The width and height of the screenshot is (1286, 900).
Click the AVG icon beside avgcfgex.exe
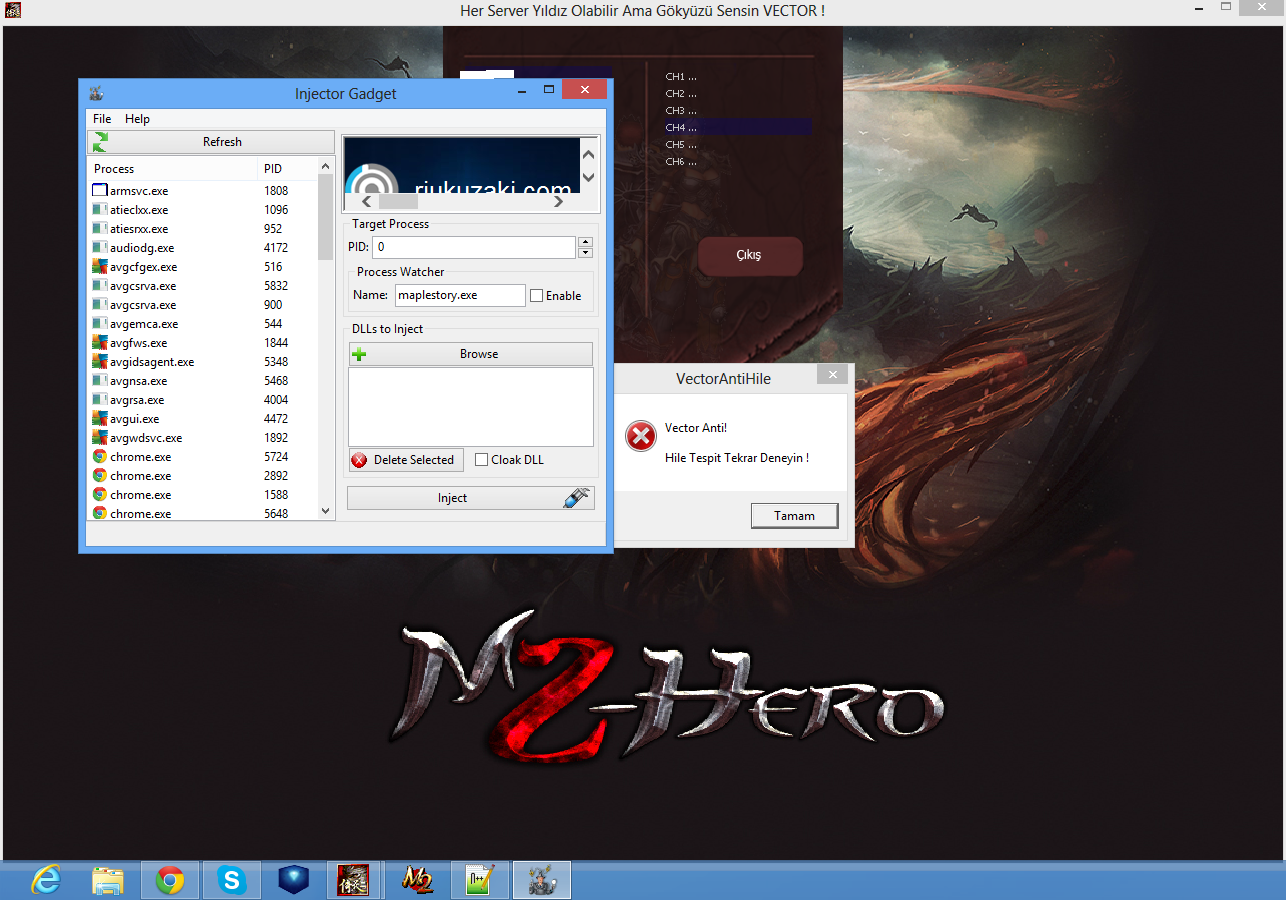coord(100,267)
